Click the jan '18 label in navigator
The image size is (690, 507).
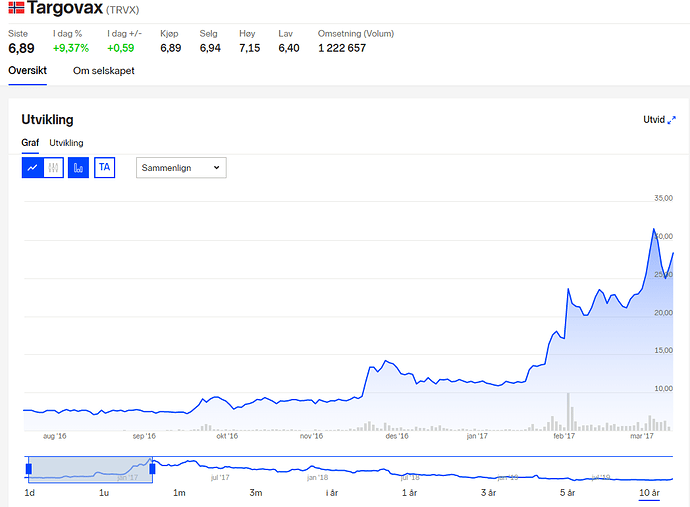(x=317, y=478)
